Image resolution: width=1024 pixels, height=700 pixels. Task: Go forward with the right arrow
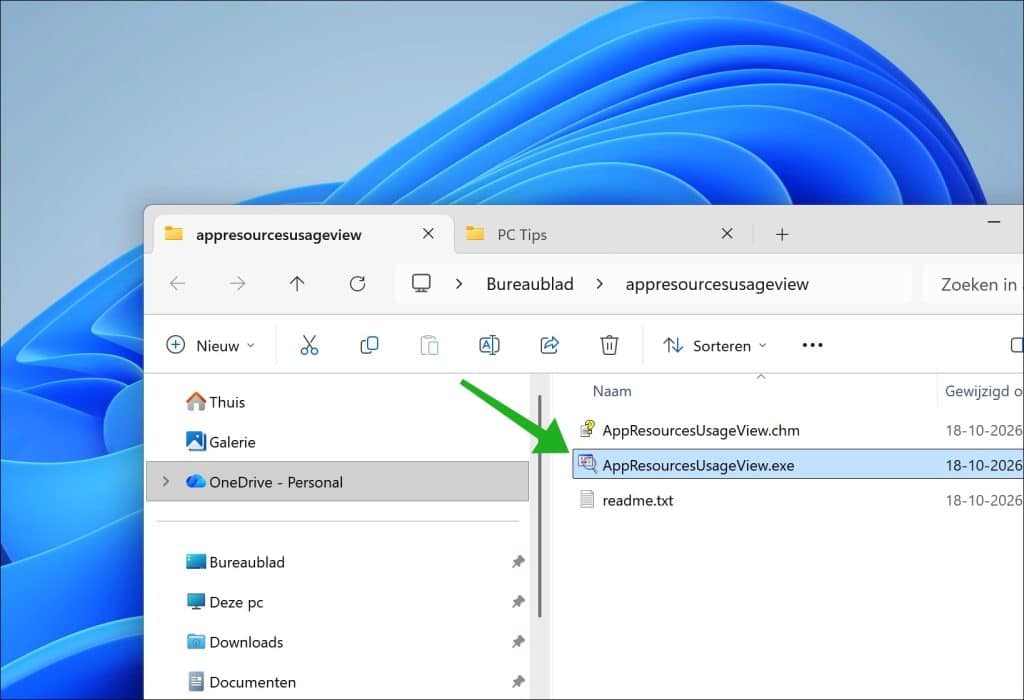(x=237, y=283)
